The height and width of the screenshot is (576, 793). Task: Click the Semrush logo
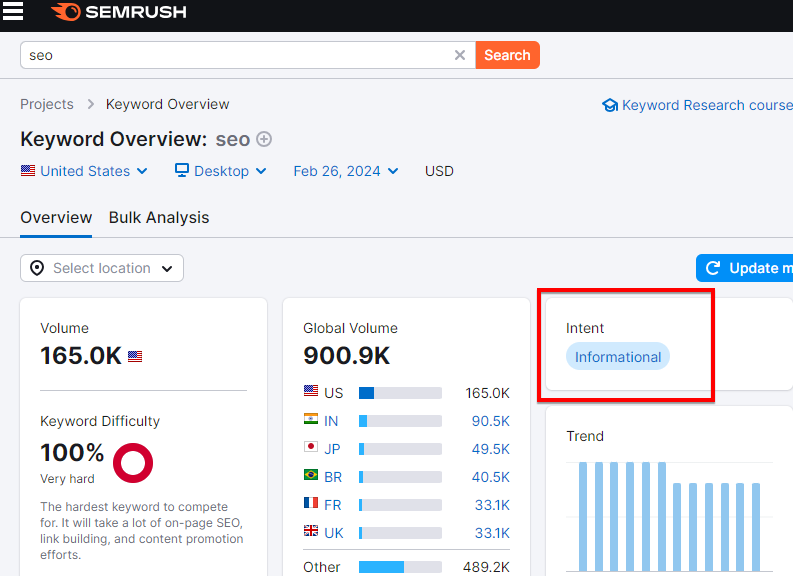point(119,12)
